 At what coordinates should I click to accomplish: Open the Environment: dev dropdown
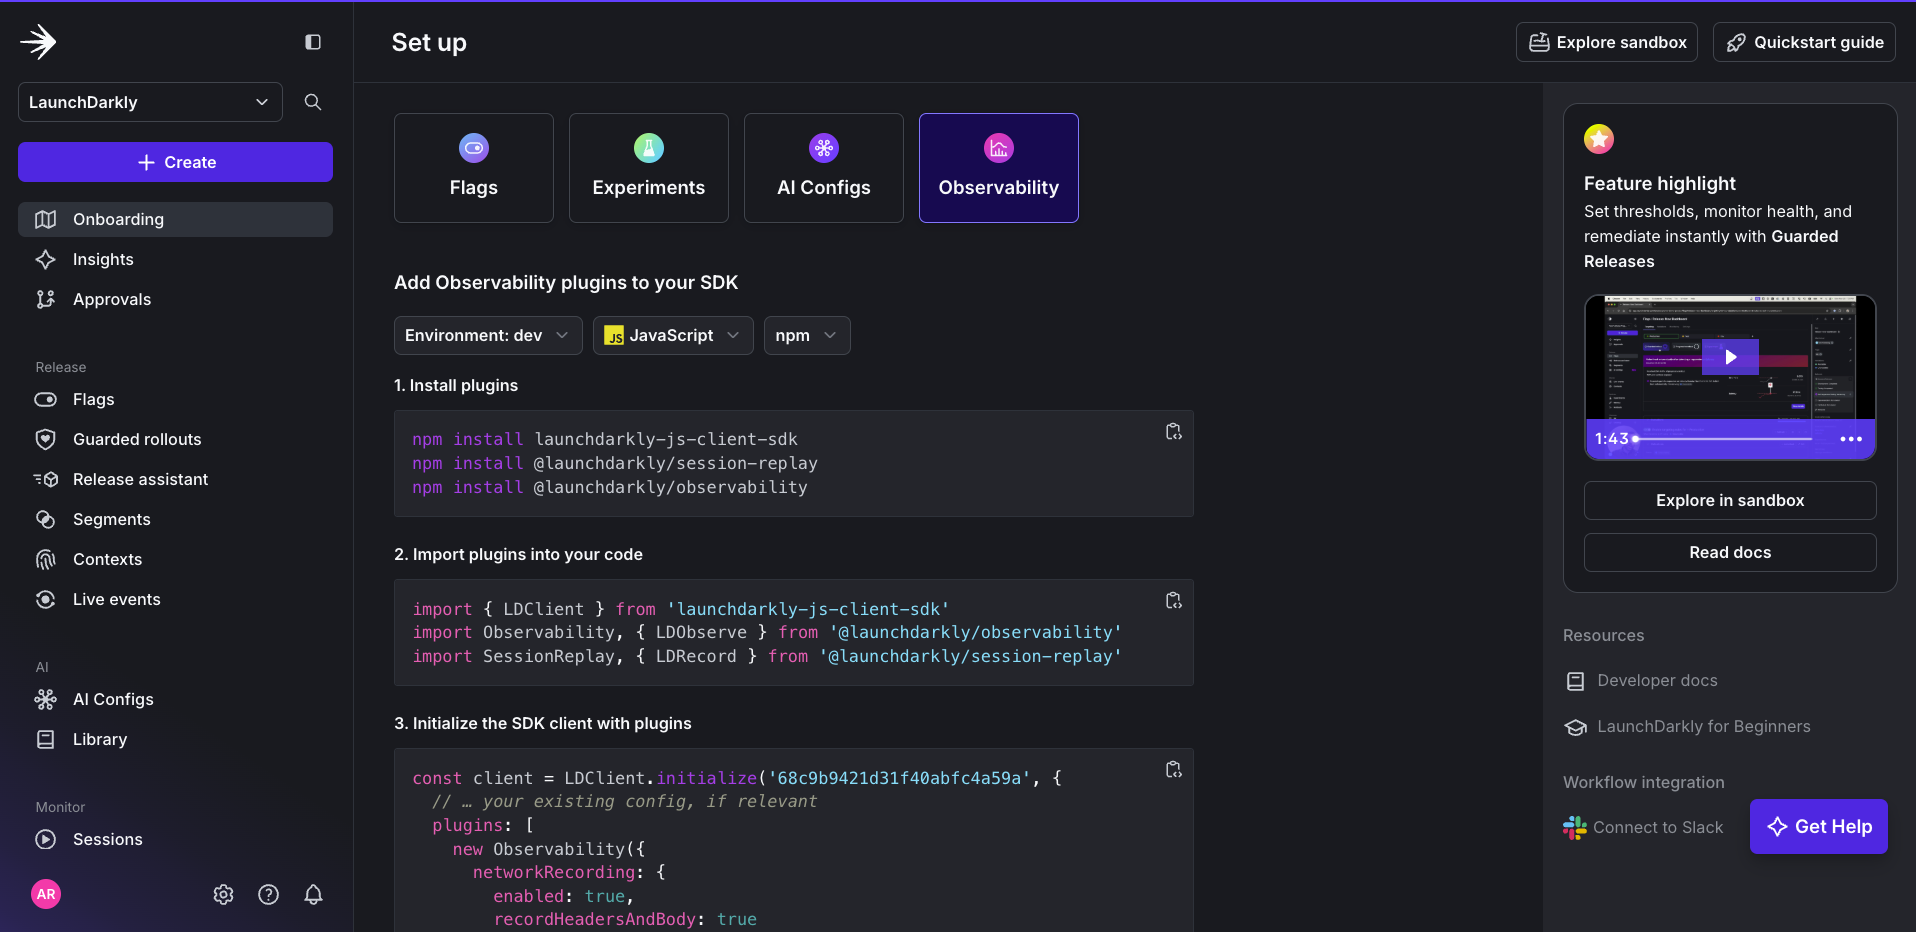click(x=487, y=335)
